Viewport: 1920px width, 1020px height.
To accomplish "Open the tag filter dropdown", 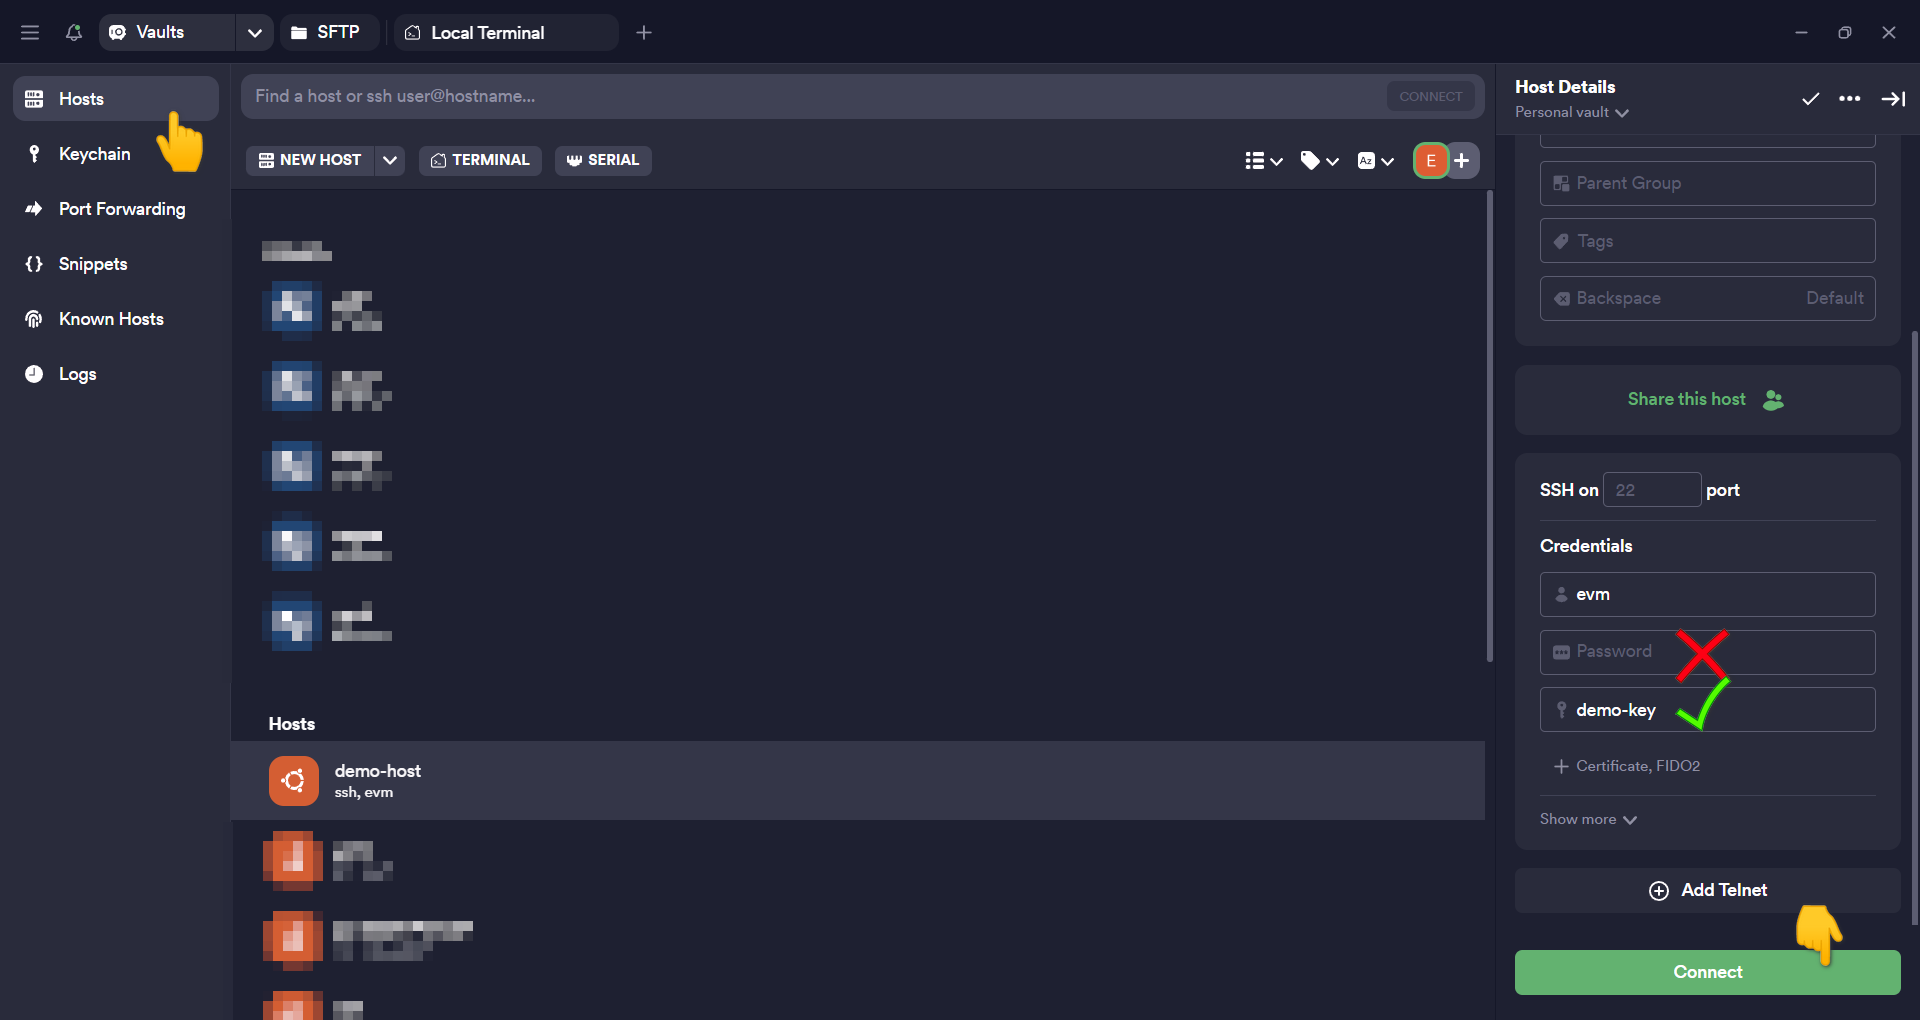I will tap(1319, 160).
